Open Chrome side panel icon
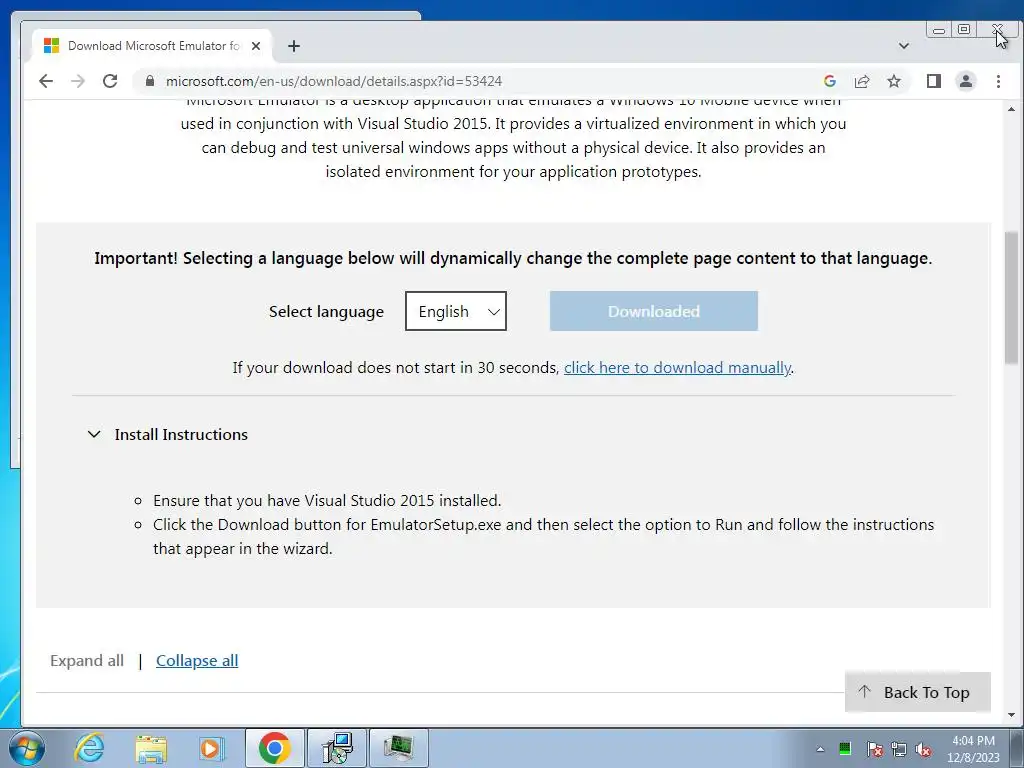The height and width of the screenshot is (768, 1024). (x=934, y=81)
